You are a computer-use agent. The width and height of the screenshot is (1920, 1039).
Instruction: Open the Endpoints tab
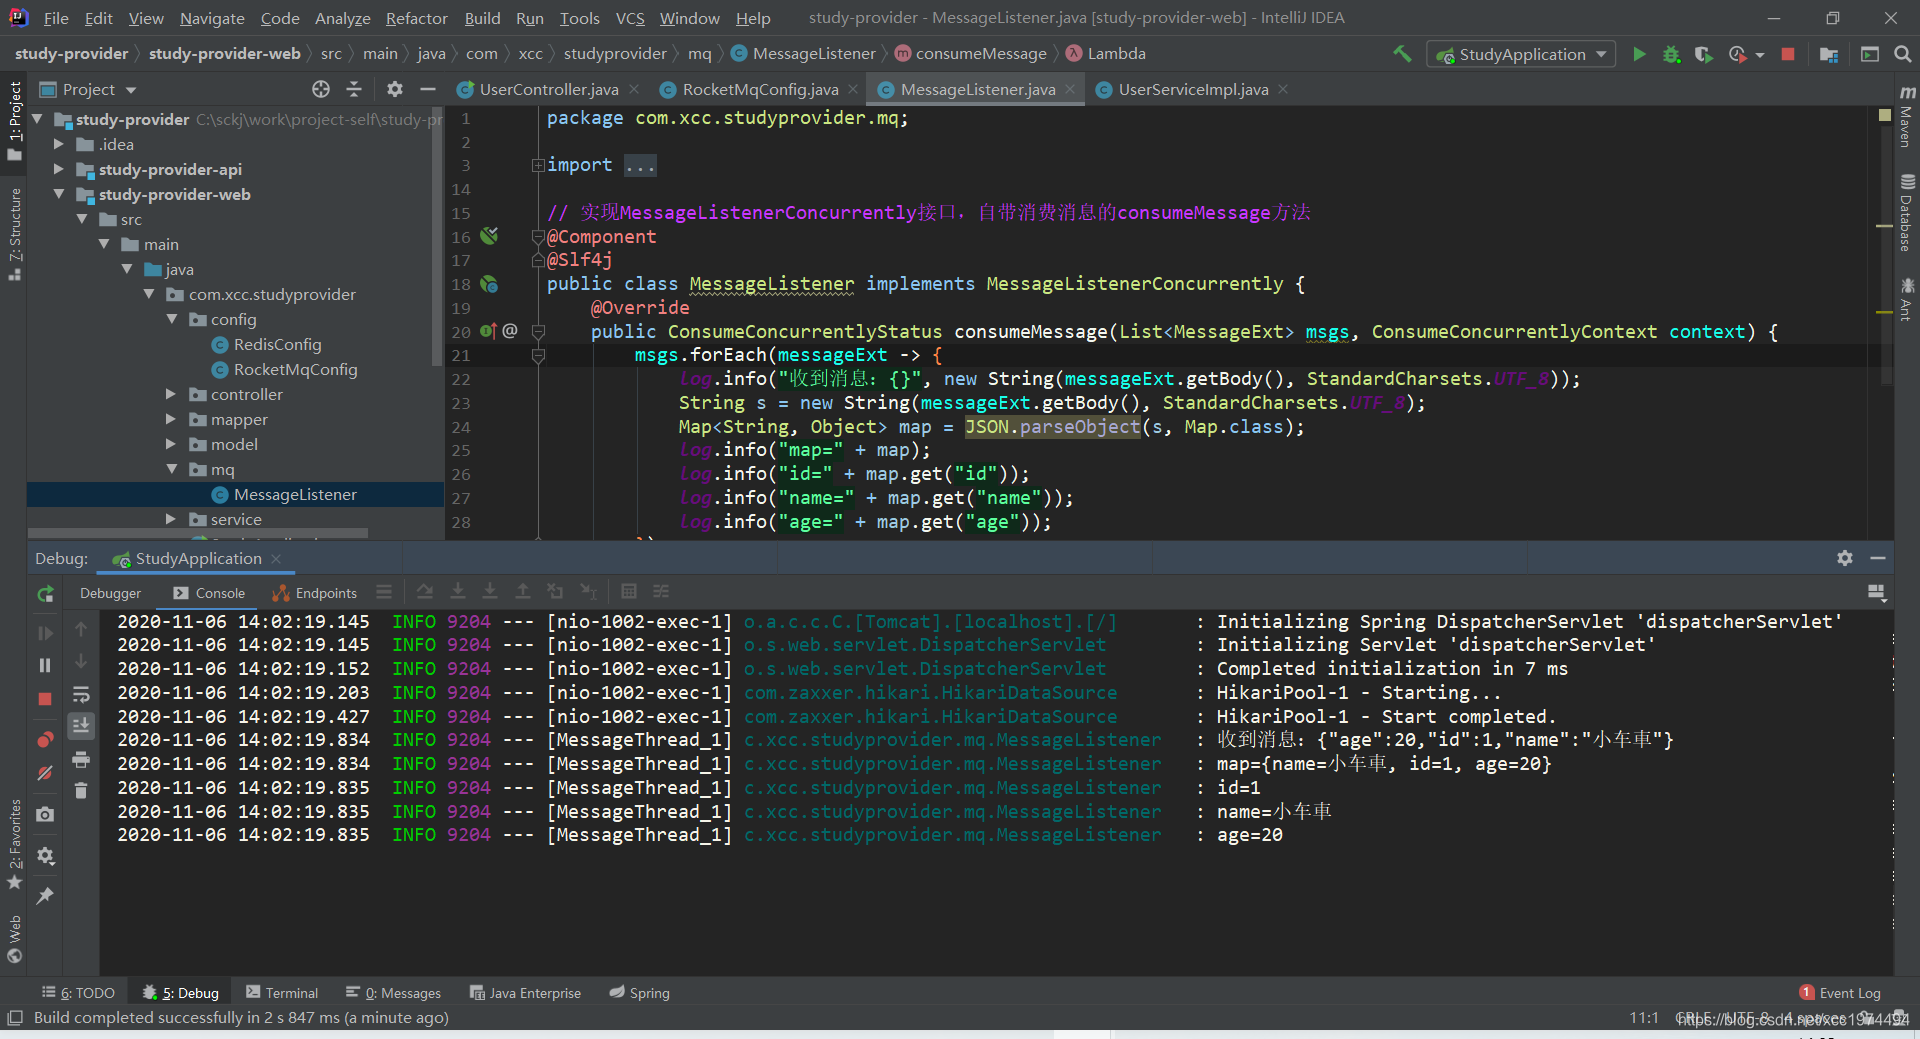pyautogui.click(x=315, y=593)
